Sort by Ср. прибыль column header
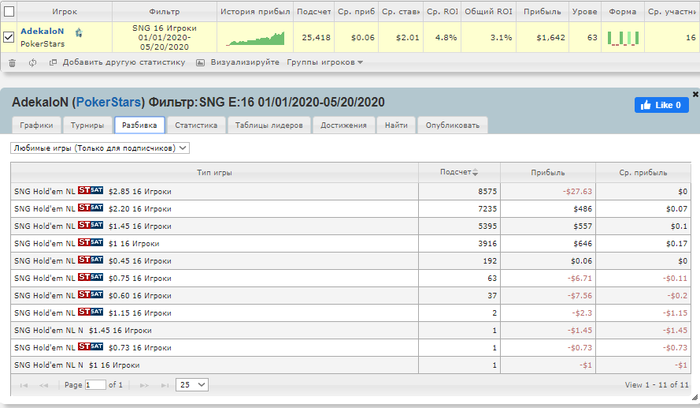 pos(643,172)
